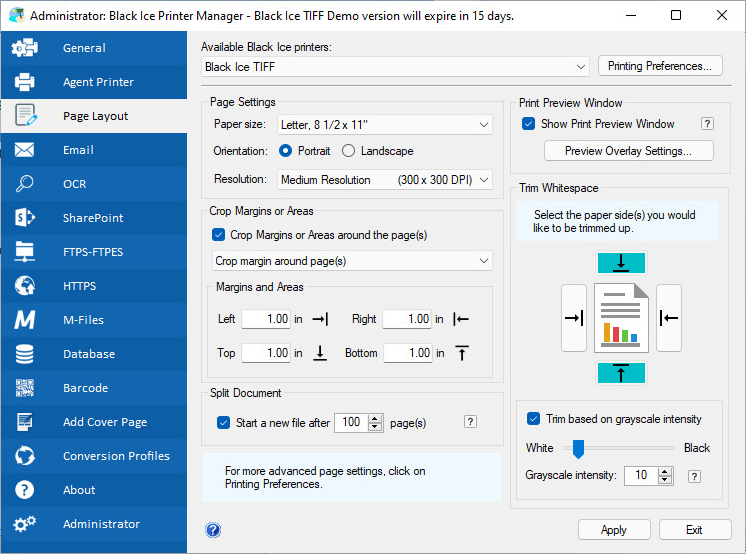
Task: Open the Available Black Ice printers list
Action: click(395, 67)
